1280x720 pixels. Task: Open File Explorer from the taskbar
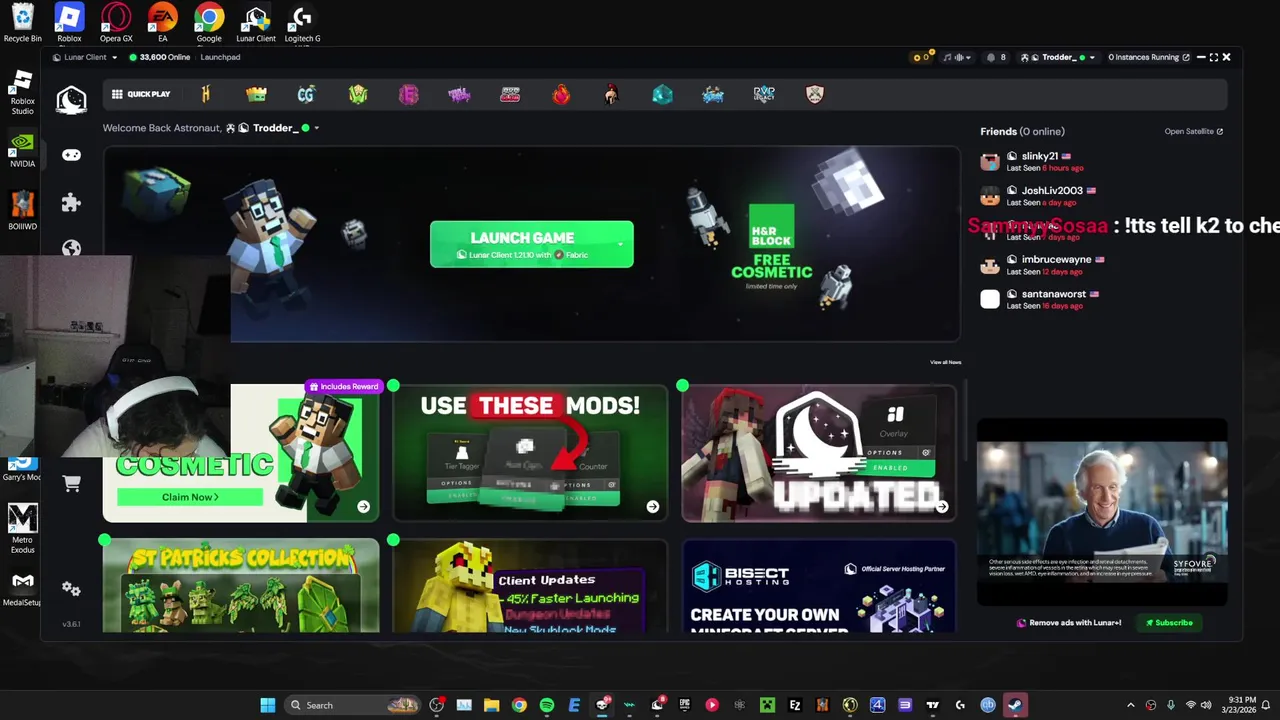click(491, 705)
